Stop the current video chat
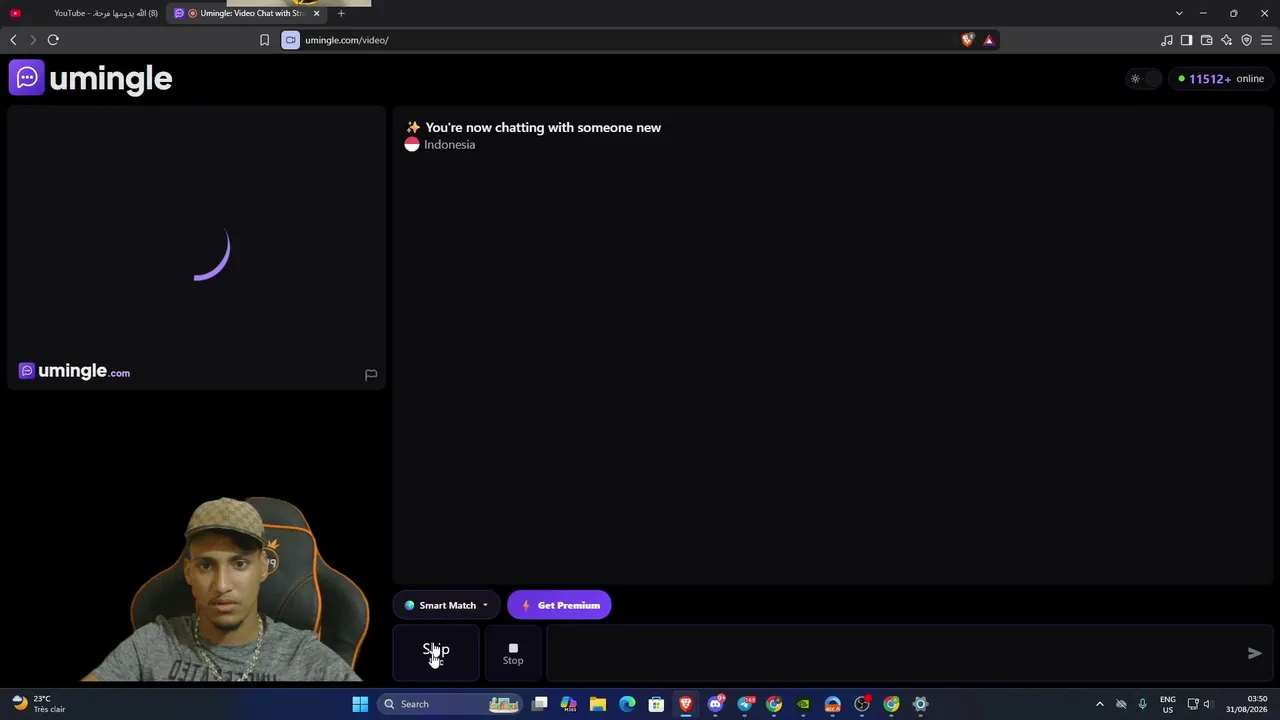 point(513,653)
